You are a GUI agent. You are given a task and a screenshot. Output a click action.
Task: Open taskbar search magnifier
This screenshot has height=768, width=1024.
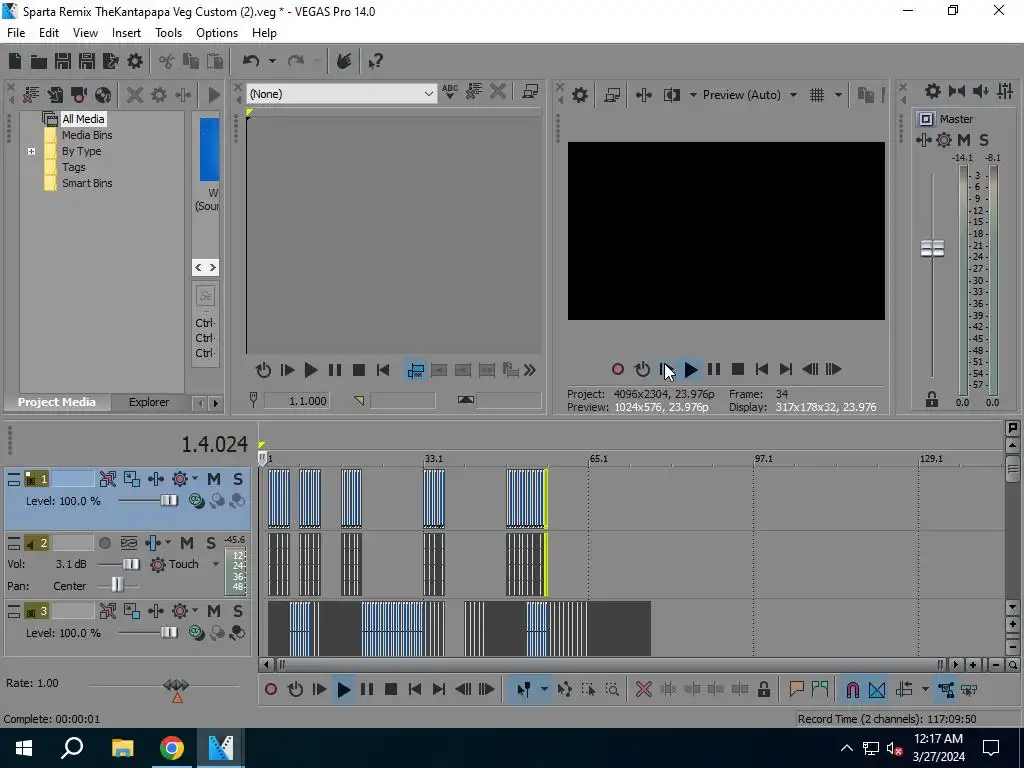72,748
